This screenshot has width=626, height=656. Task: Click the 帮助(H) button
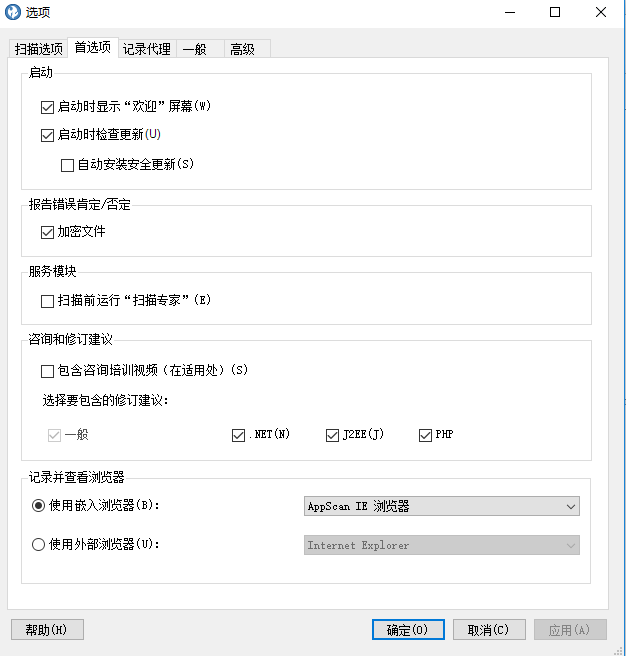pos(47,630)
